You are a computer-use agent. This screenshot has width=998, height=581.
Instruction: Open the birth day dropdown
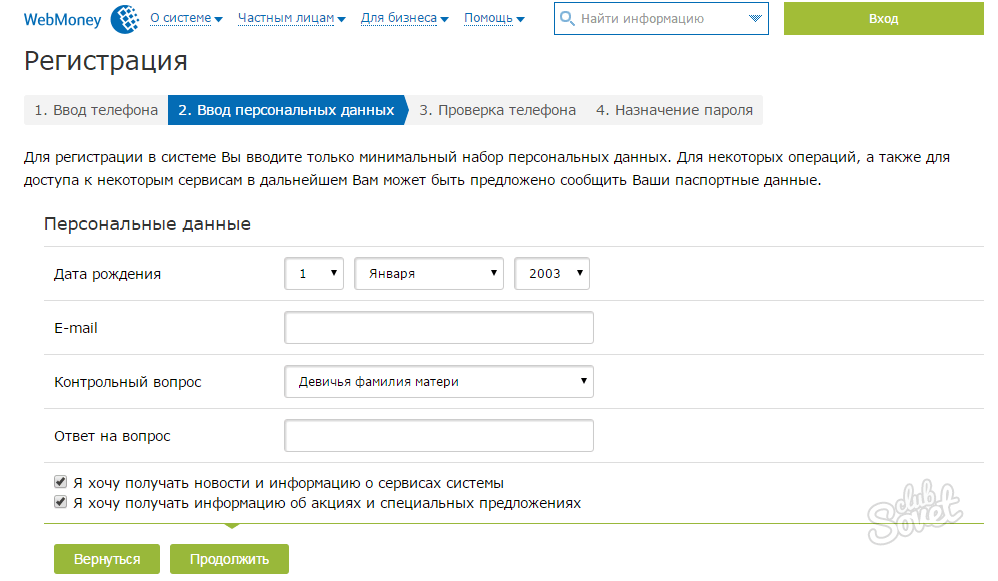pos(314,274)
